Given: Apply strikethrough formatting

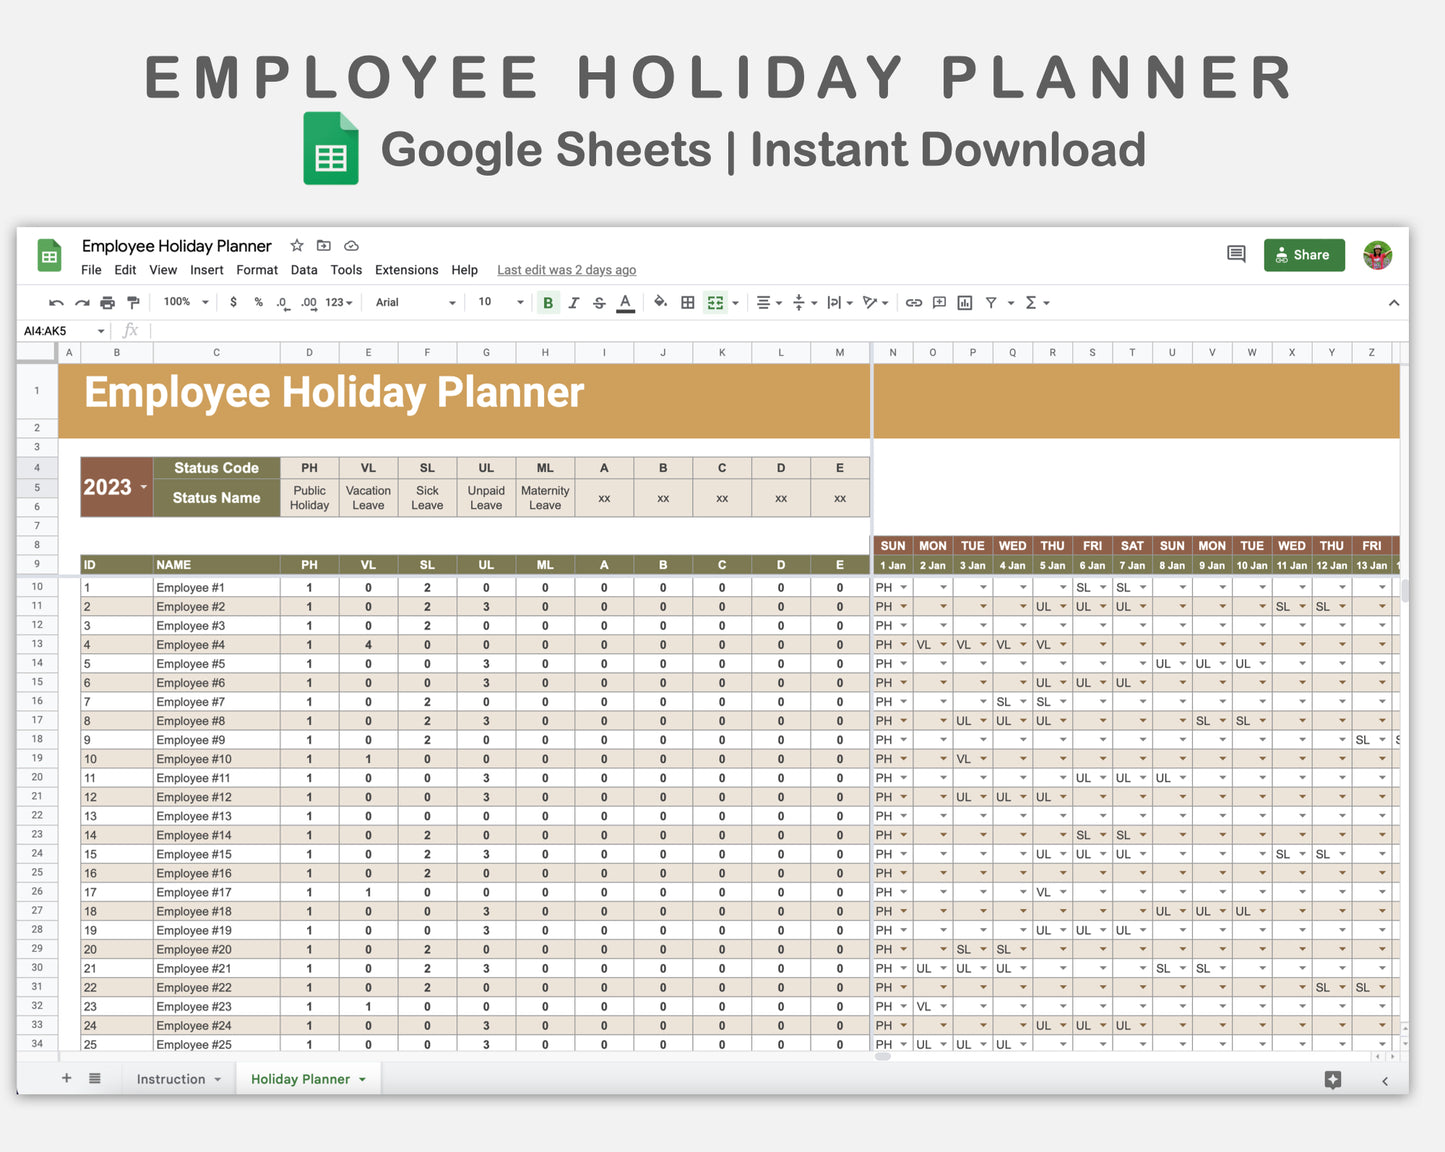Looking at the screenshot, I should [599, 302].
